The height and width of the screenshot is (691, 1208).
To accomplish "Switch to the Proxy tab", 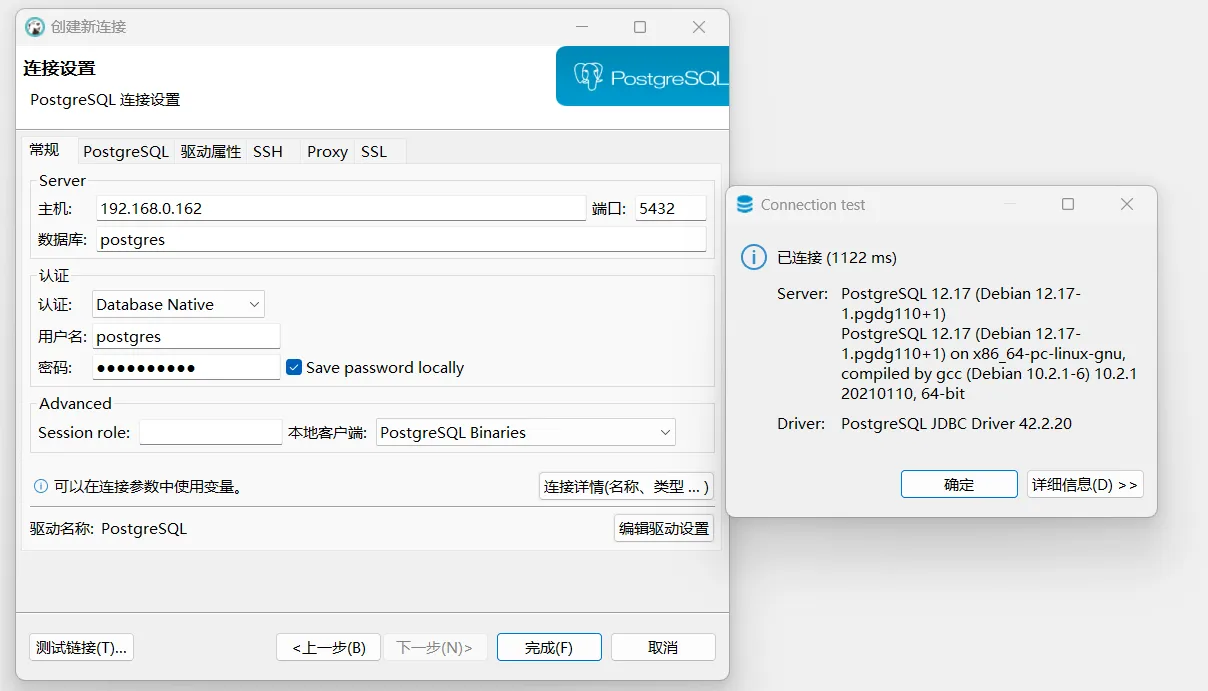I will coord(326,151).
